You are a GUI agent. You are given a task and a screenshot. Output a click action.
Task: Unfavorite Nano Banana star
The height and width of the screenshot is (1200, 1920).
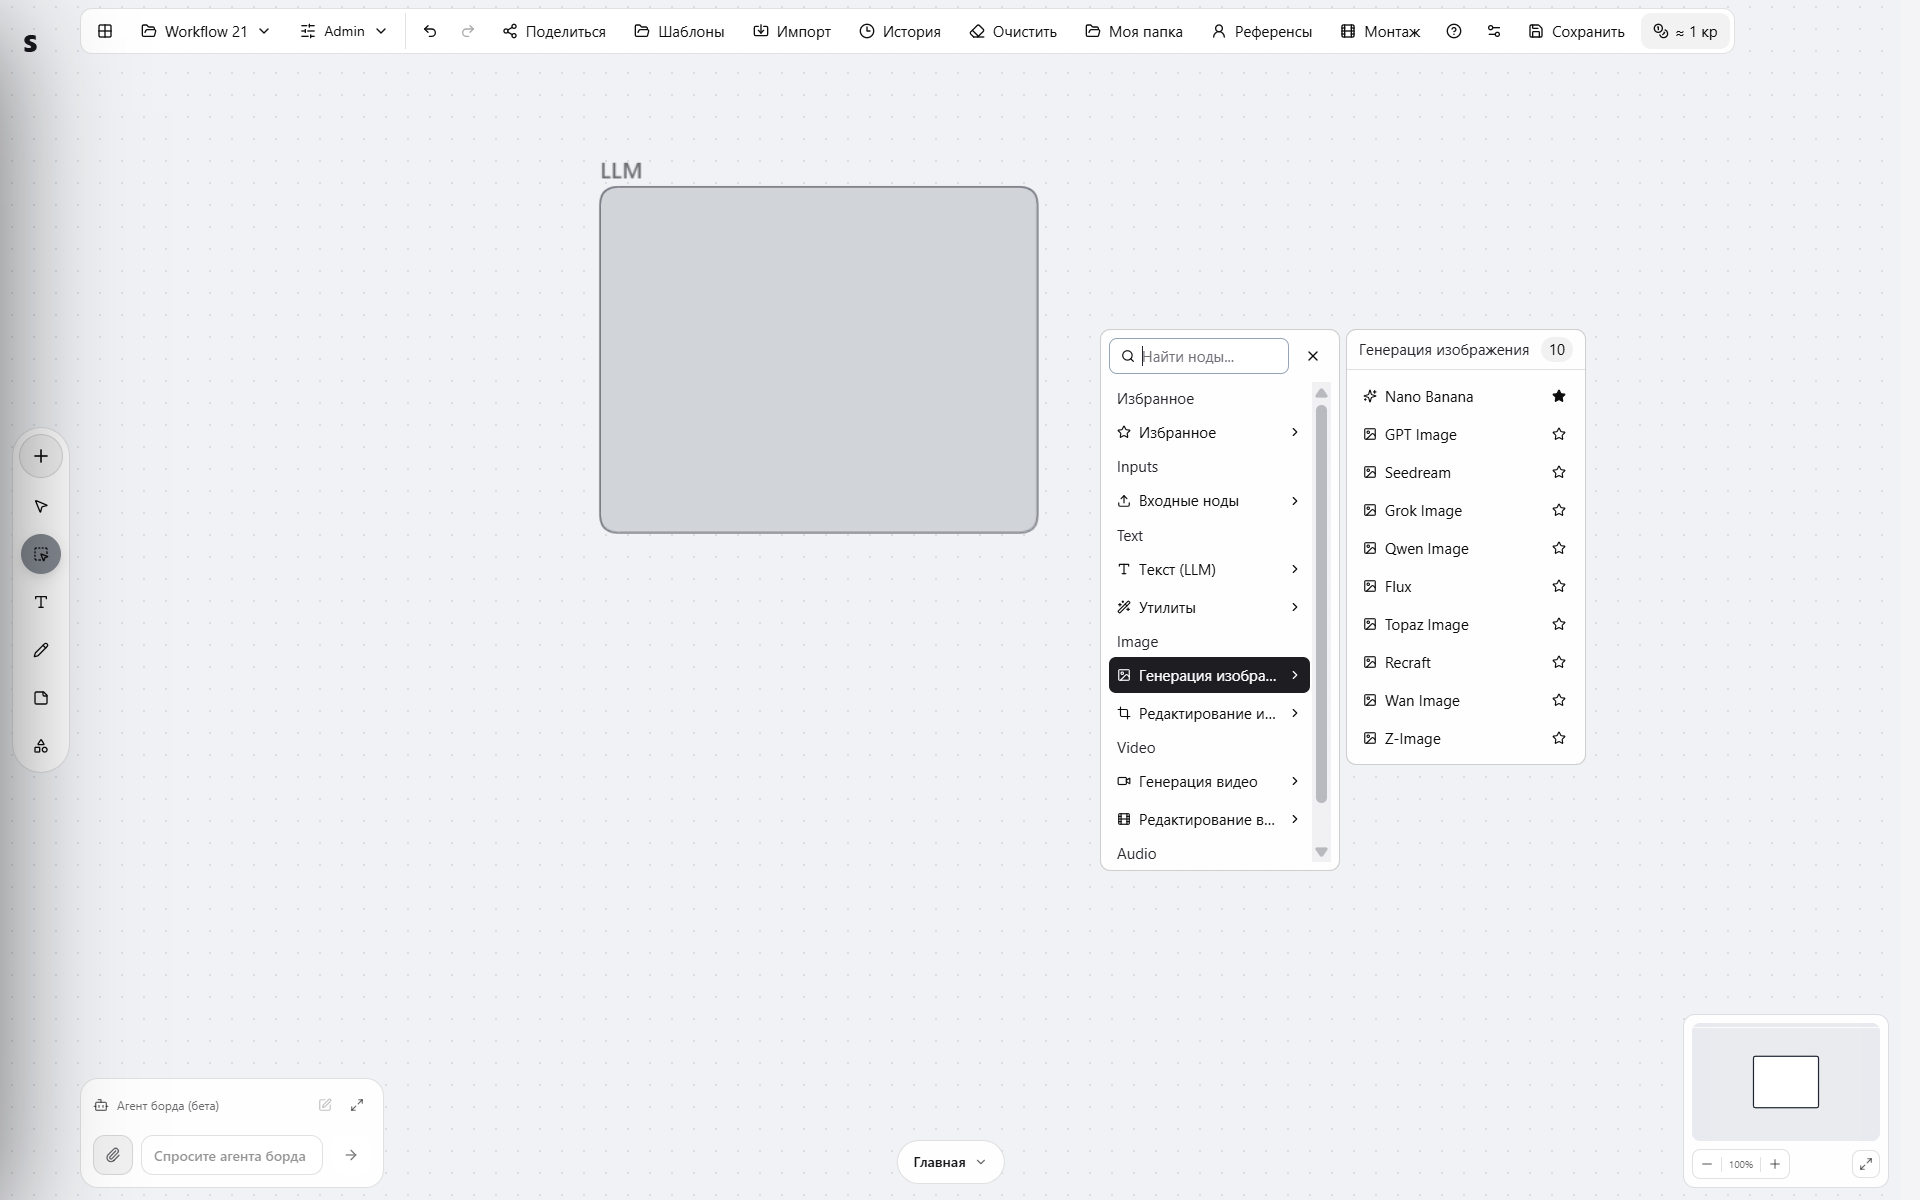coord(1559,396)
